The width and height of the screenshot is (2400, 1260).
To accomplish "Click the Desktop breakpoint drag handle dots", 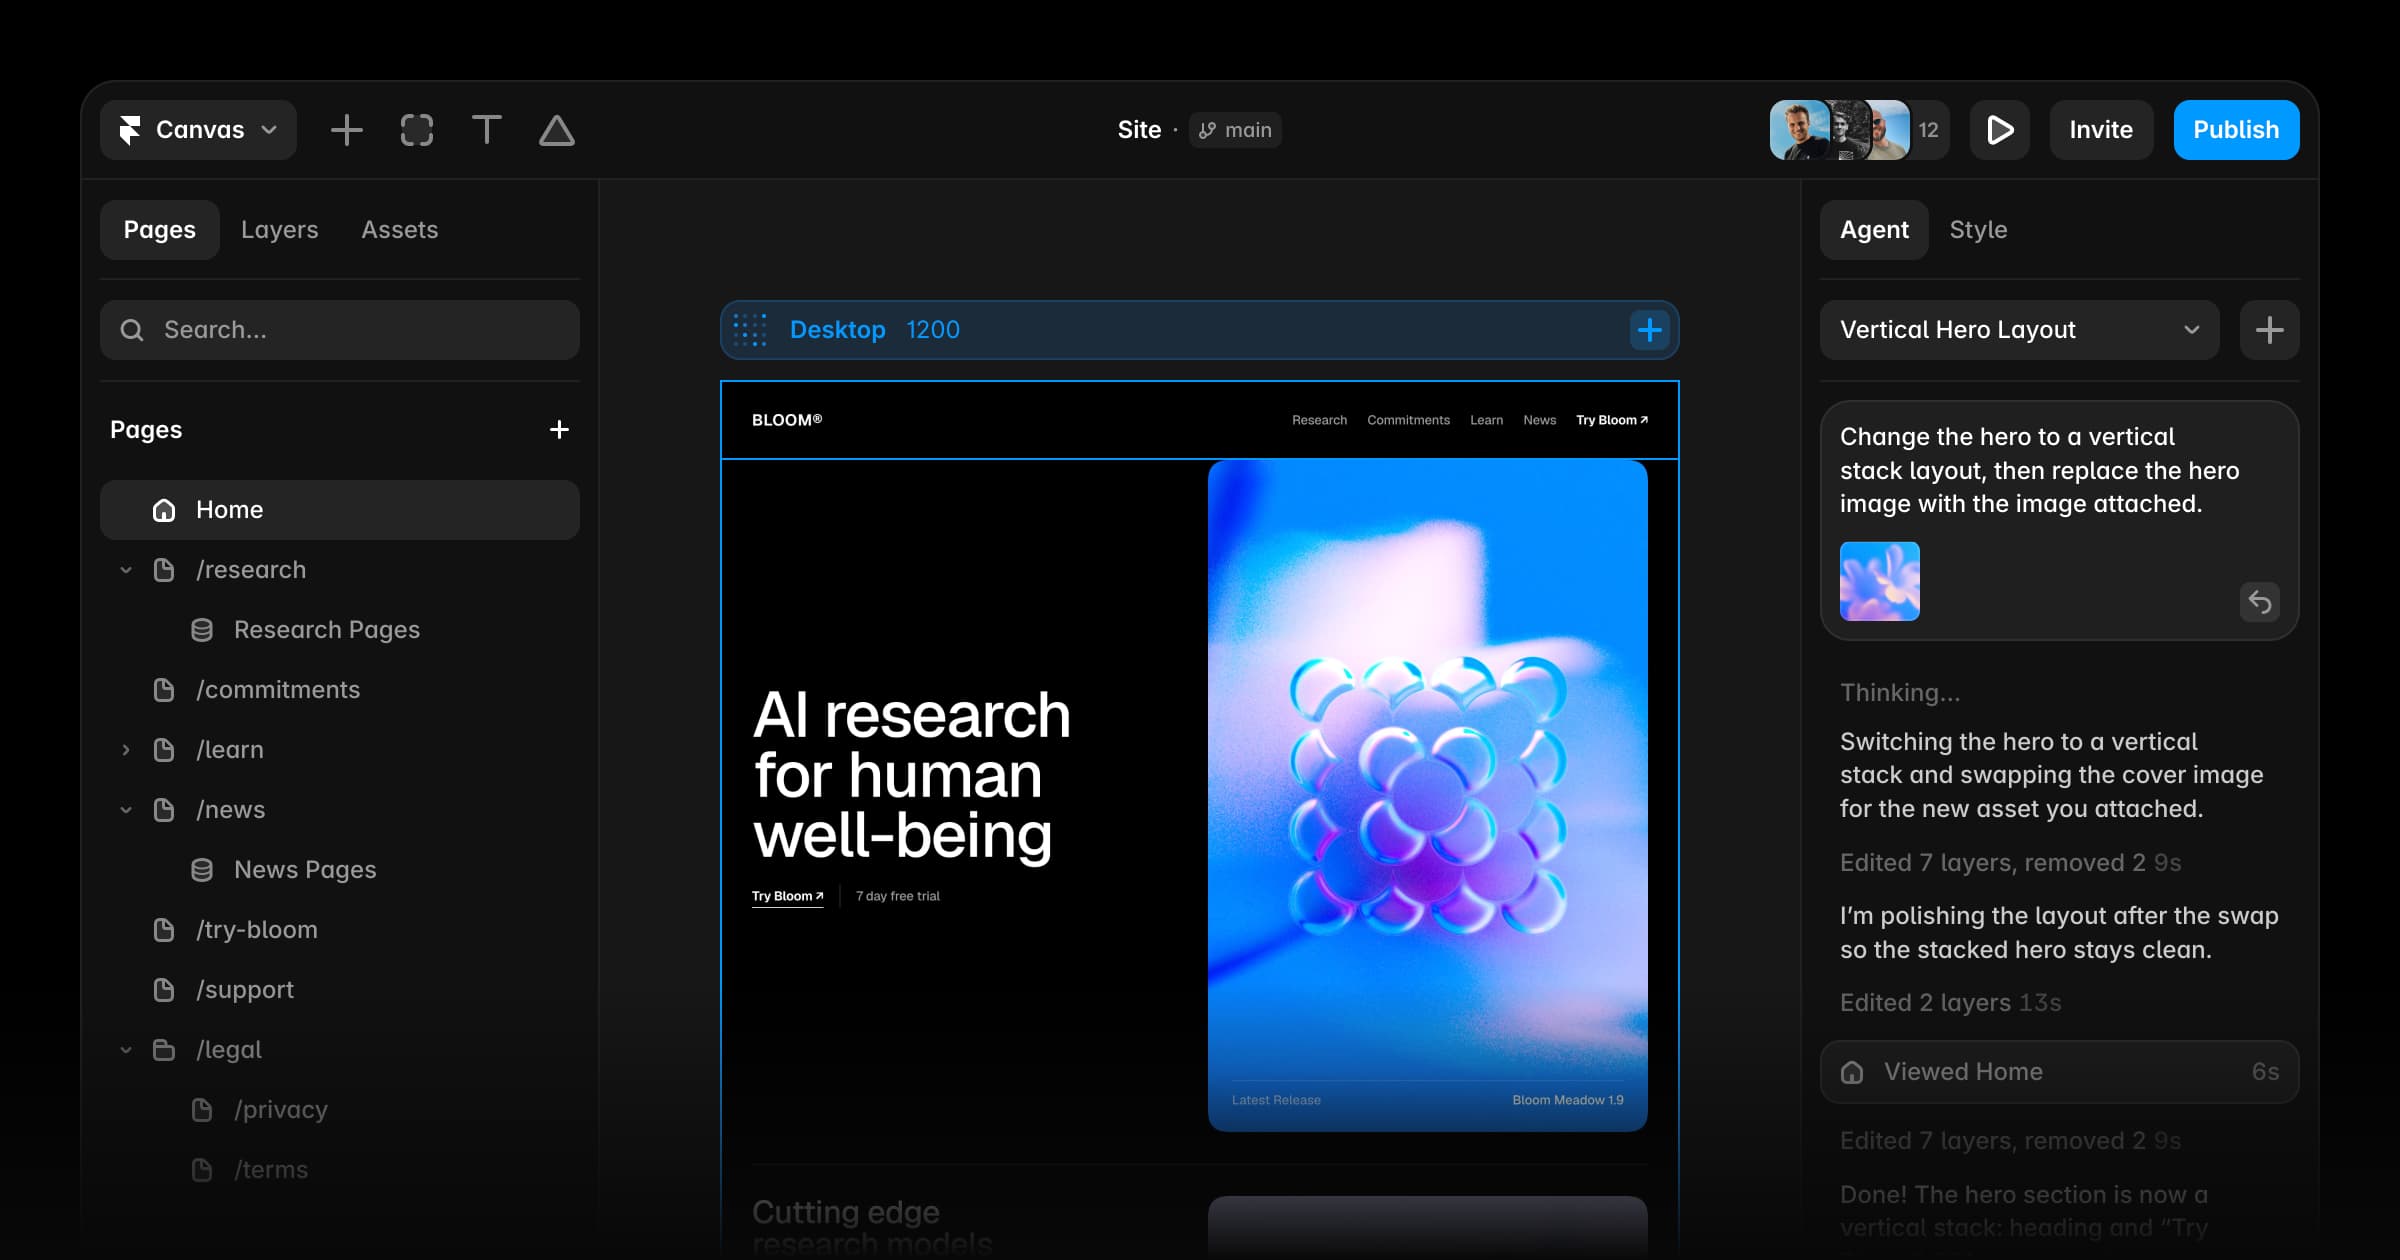I will [750, 330].
